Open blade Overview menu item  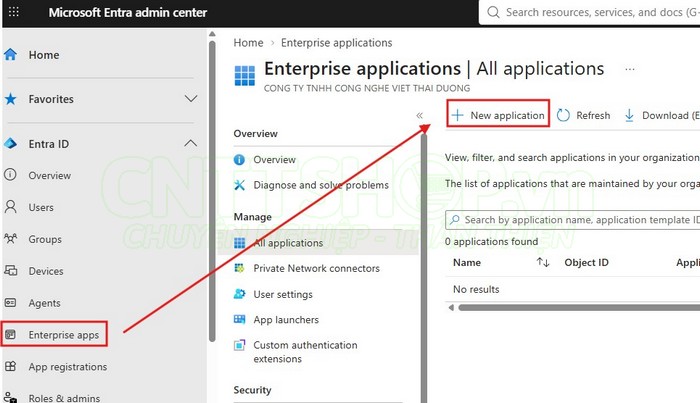(275, 159)
